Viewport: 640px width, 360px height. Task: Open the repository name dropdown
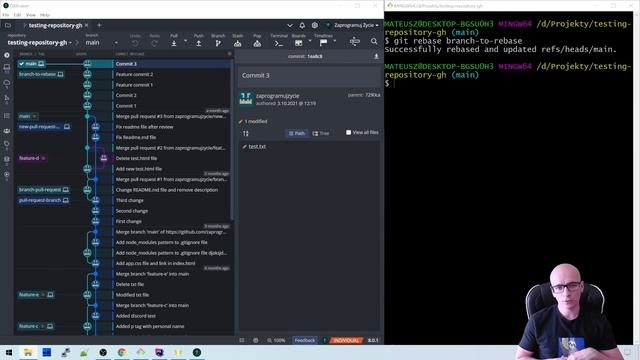[x=40, y=42]
